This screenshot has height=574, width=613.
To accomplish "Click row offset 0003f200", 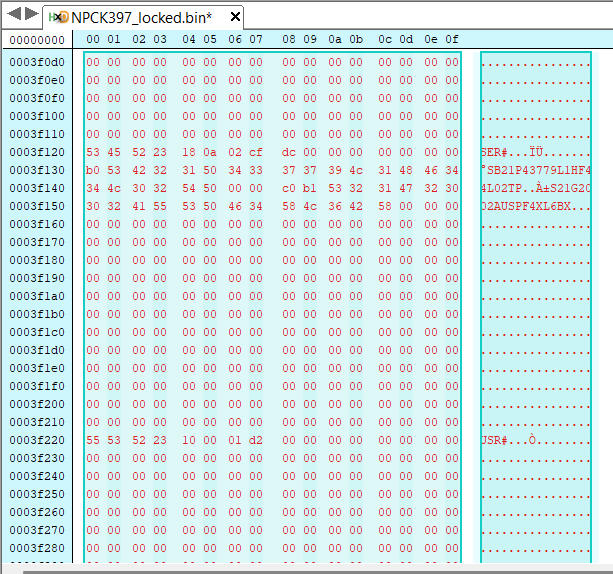I will point(37,404).
